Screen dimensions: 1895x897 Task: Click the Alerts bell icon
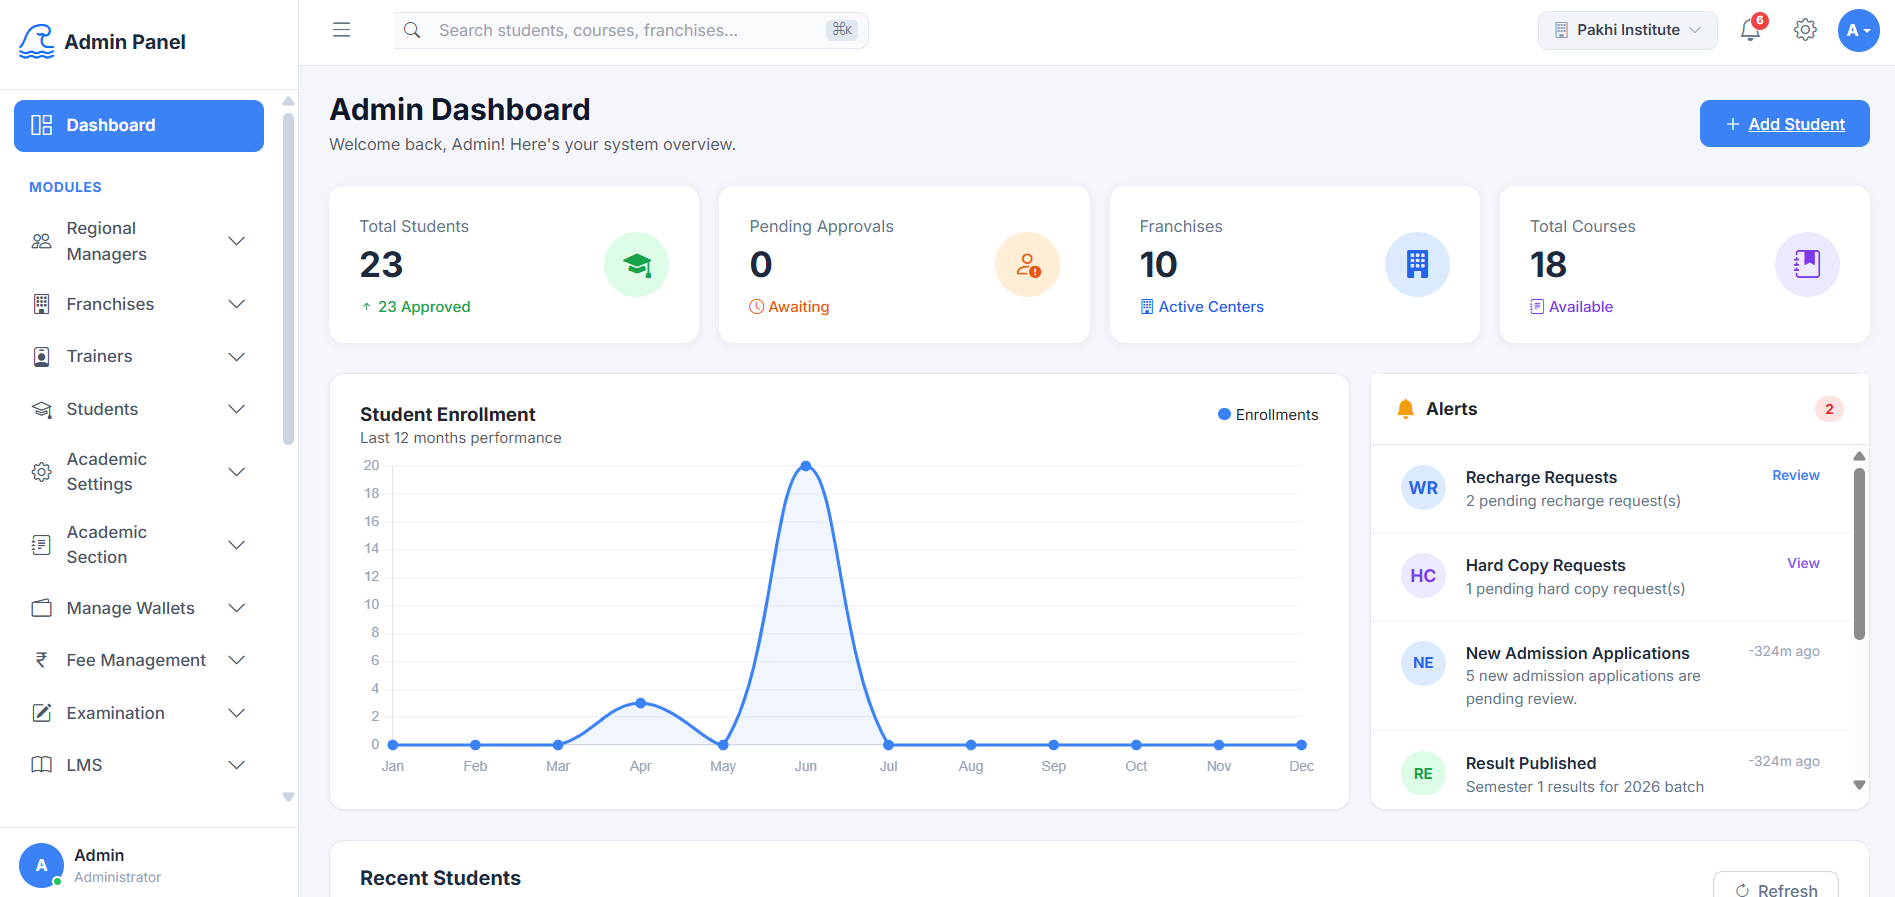point(1405,409)
